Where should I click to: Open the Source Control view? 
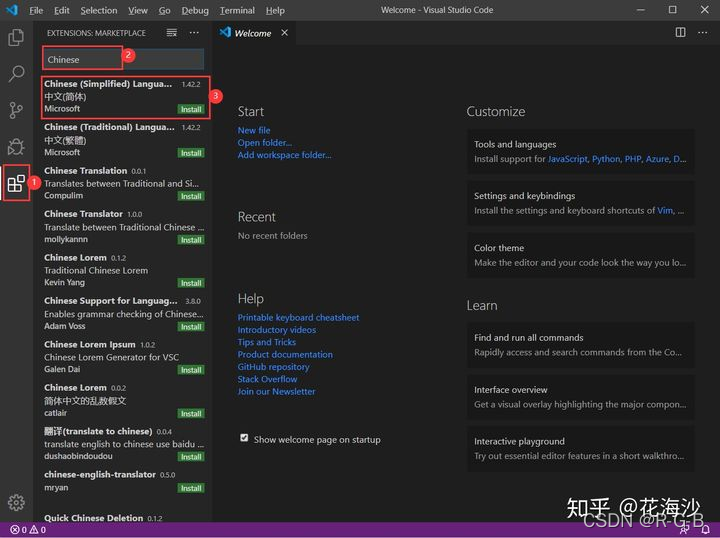[x=16, y=110]
